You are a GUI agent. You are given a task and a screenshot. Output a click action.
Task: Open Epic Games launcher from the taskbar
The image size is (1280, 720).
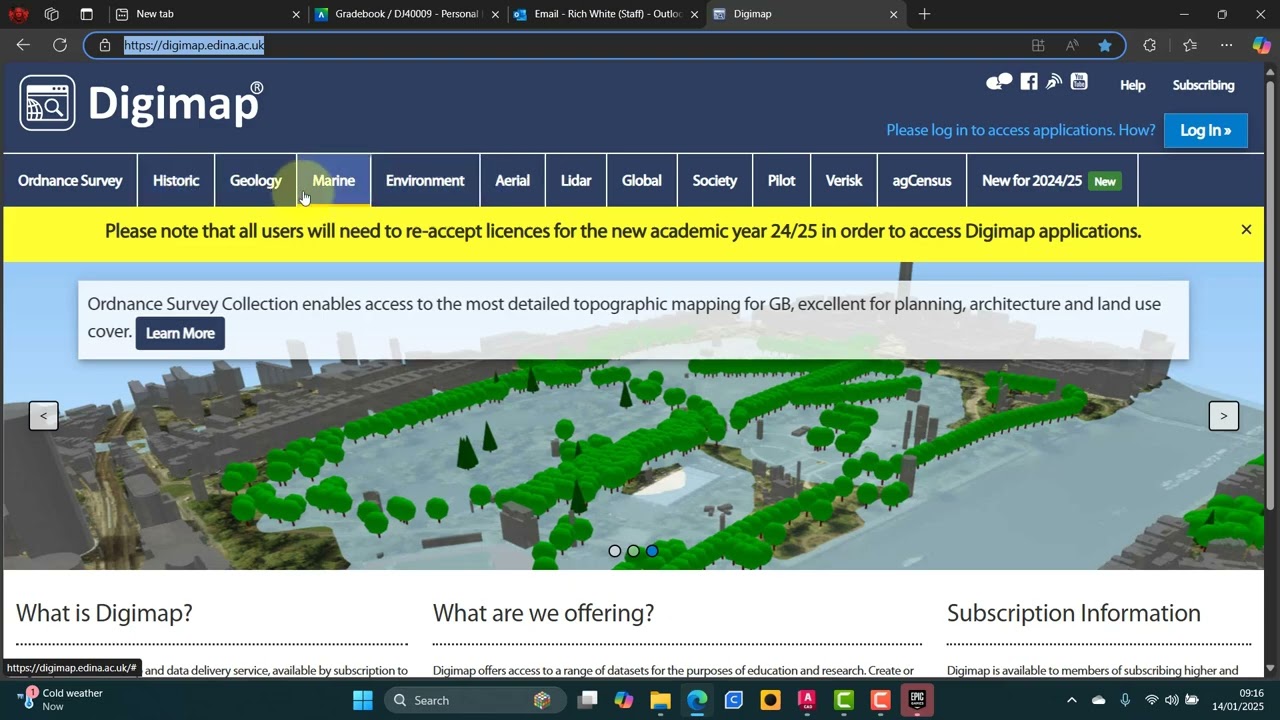(917, 700)
